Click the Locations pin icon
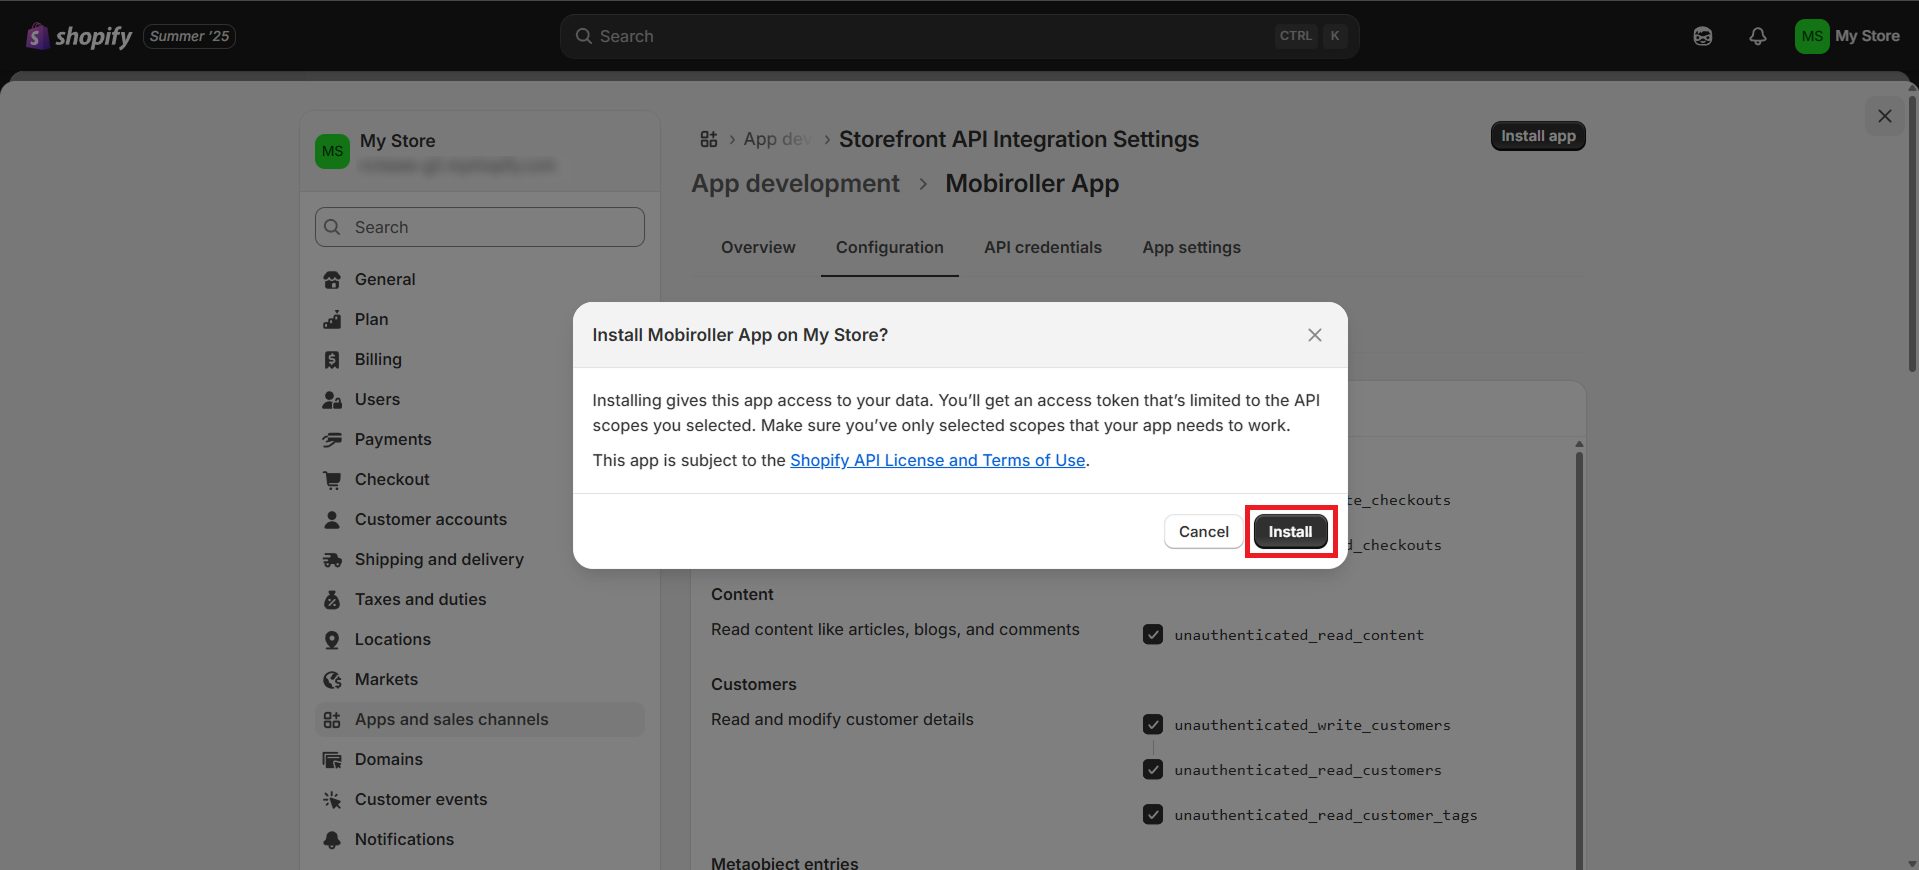 pyautogui.click(x=332, y=640)
